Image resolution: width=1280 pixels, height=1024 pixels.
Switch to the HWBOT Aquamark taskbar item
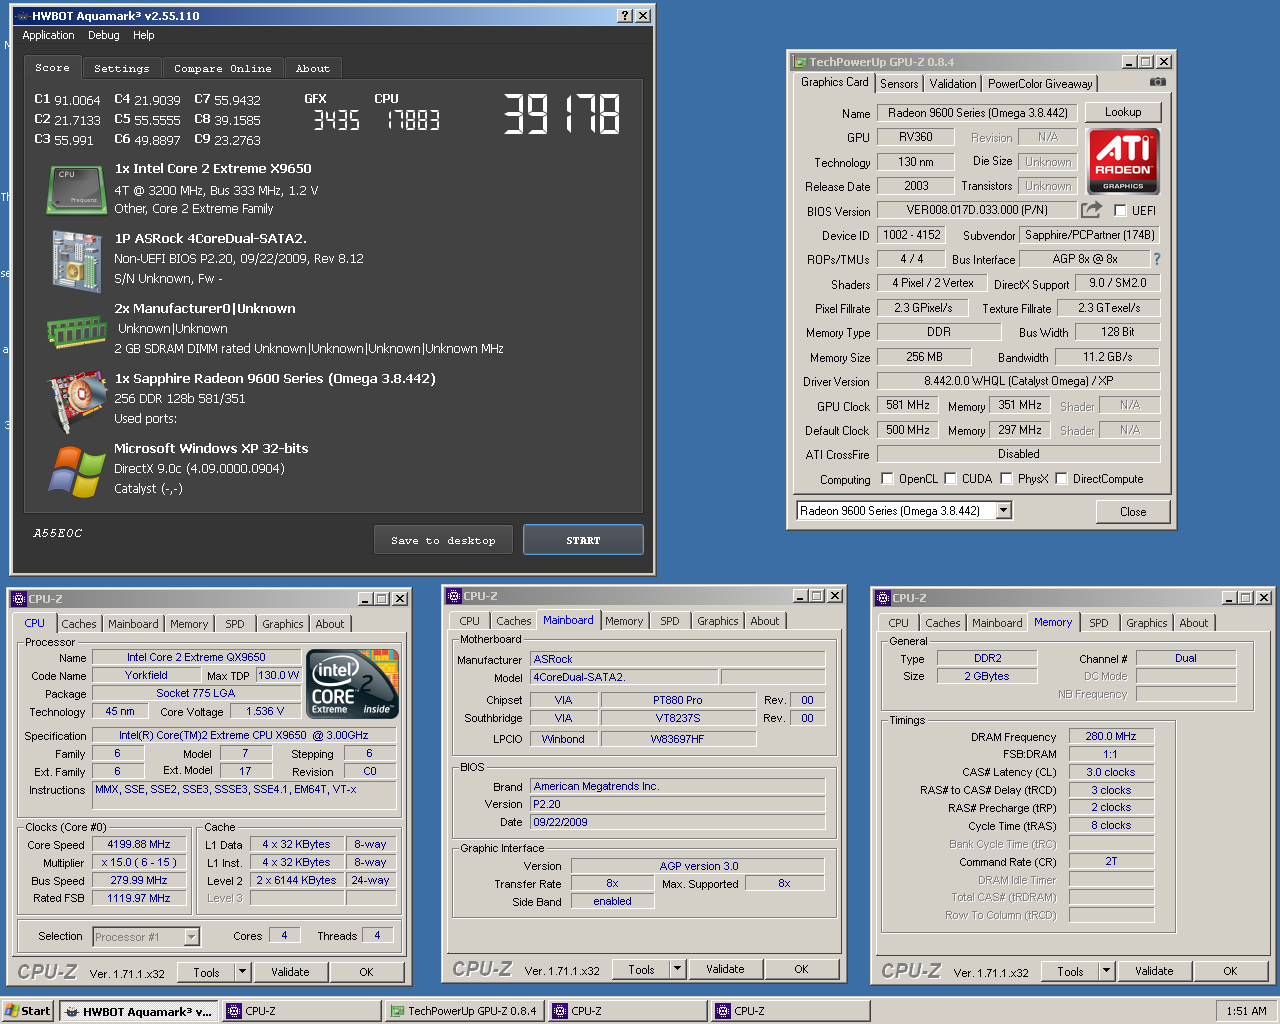pos(138,1011)
